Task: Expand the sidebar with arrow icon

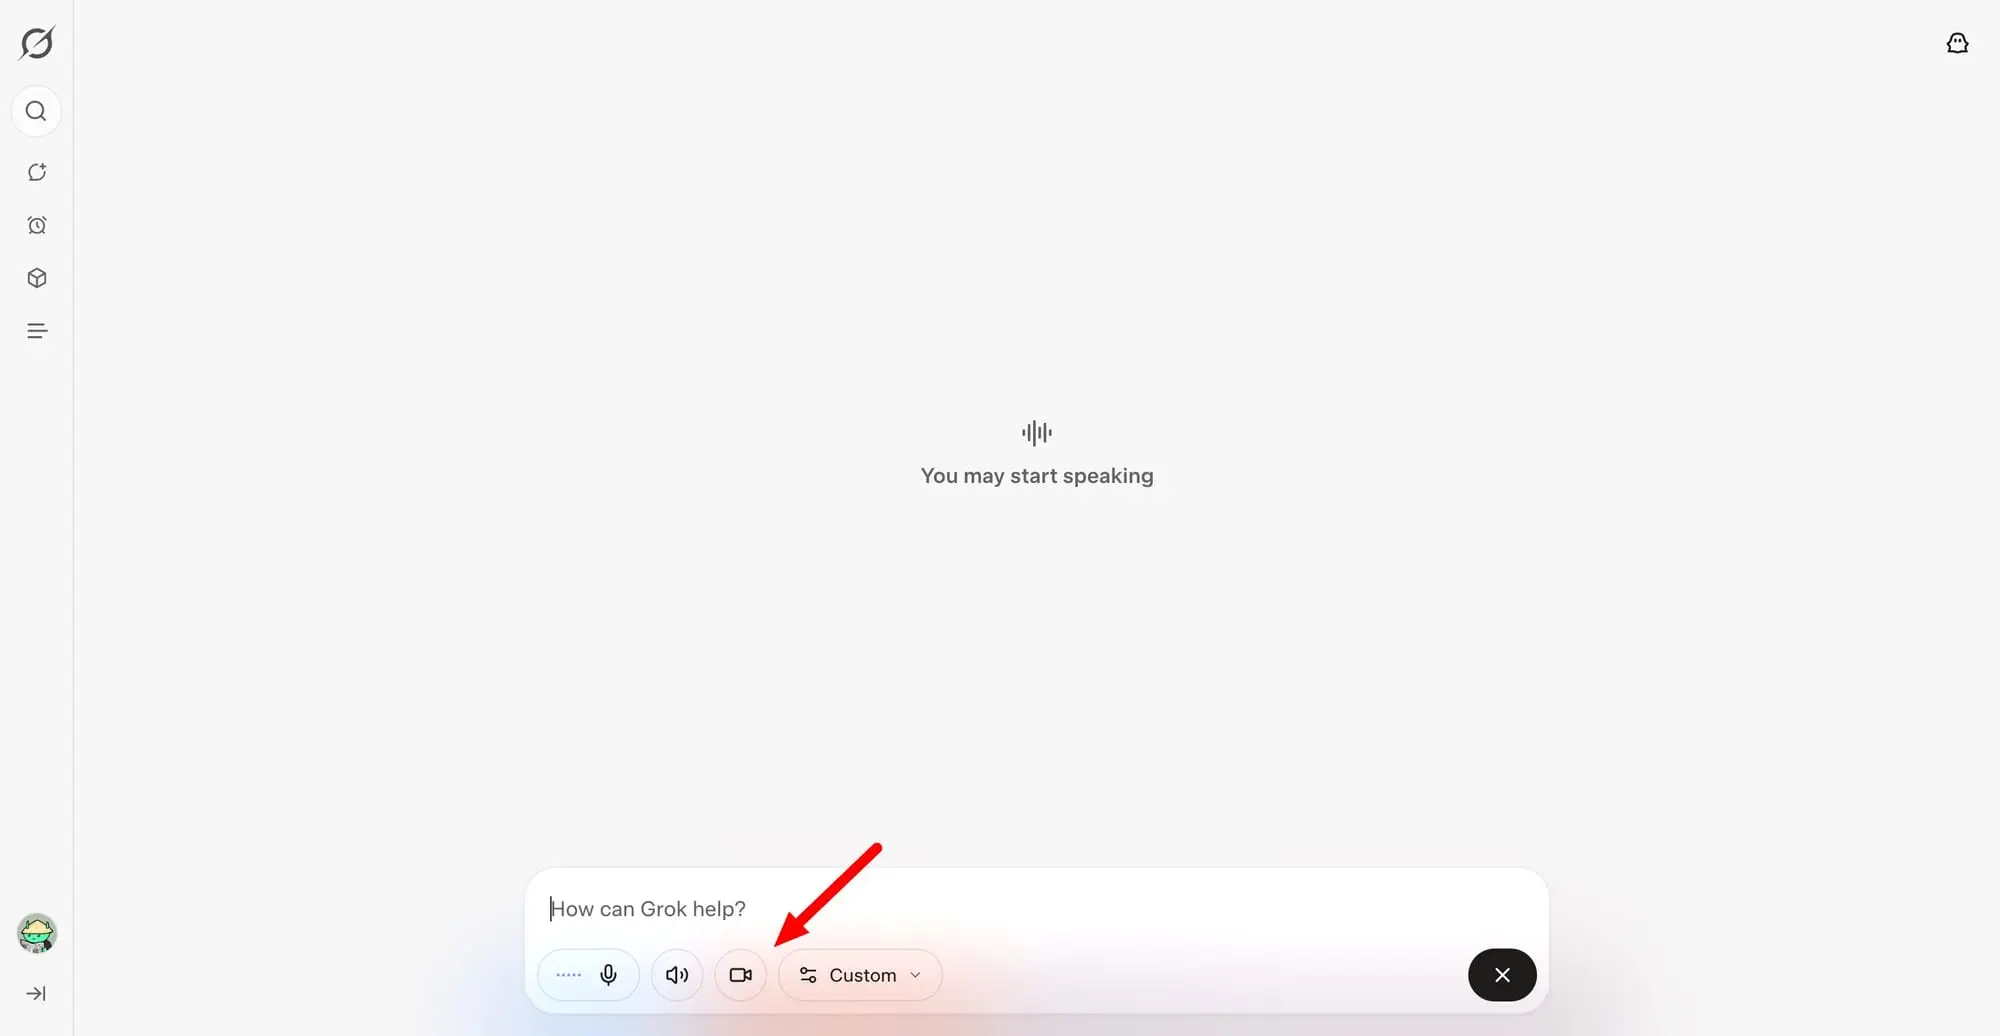Action: (x=36, y=993)
